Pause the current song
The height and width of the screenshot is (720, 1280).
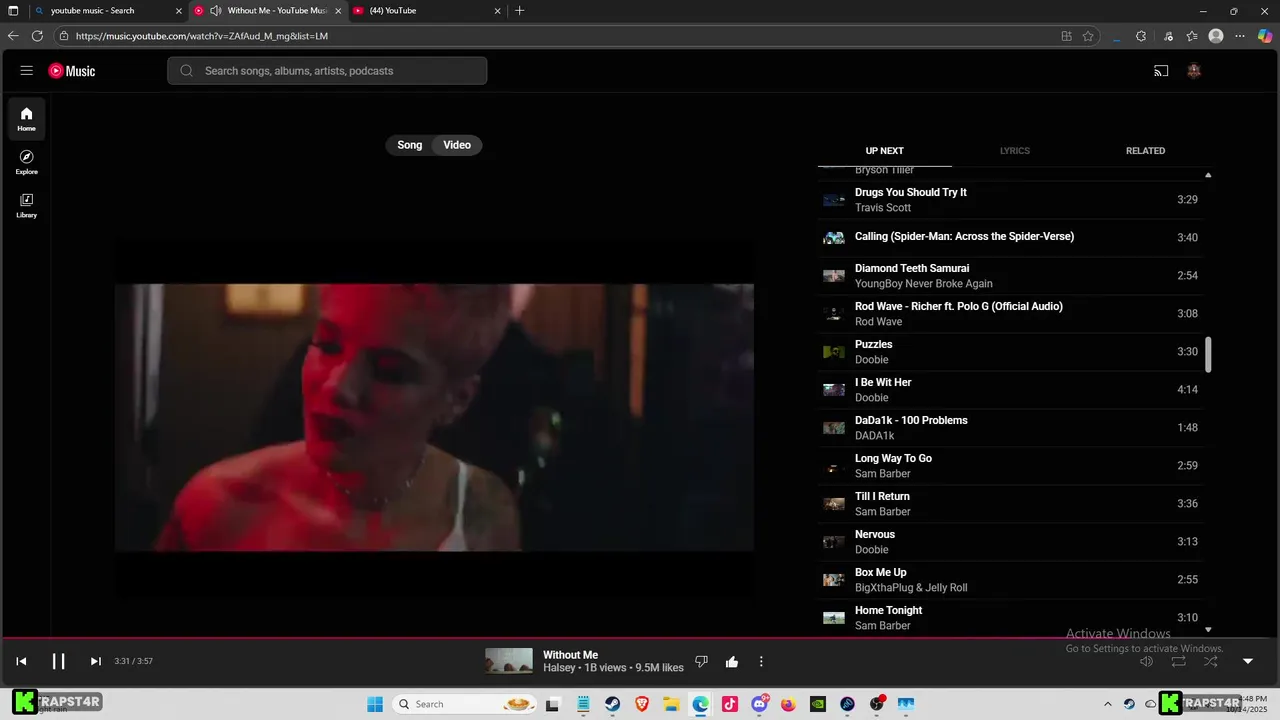point(58,661)
